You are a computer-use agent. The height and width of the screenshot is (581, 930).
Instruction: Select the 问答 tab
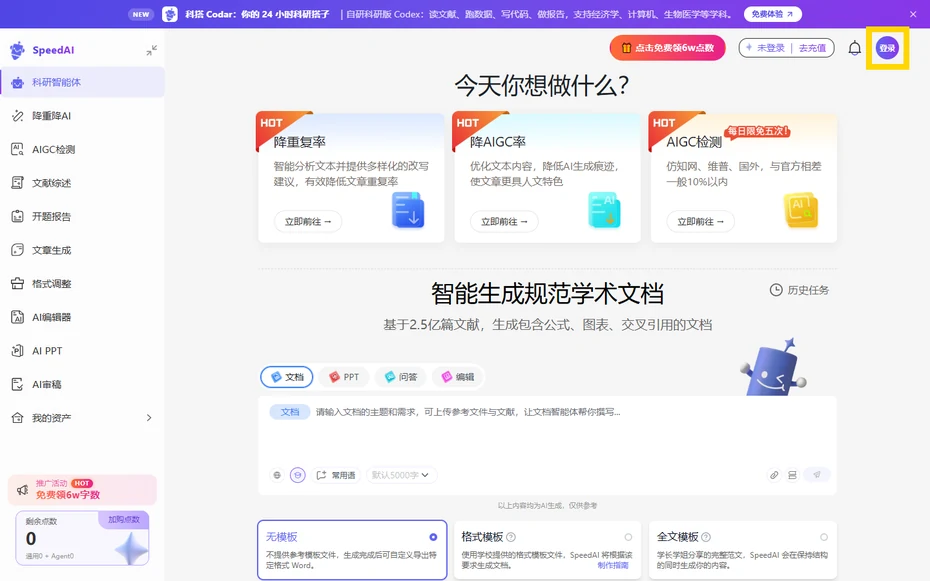tap(400, 377)
